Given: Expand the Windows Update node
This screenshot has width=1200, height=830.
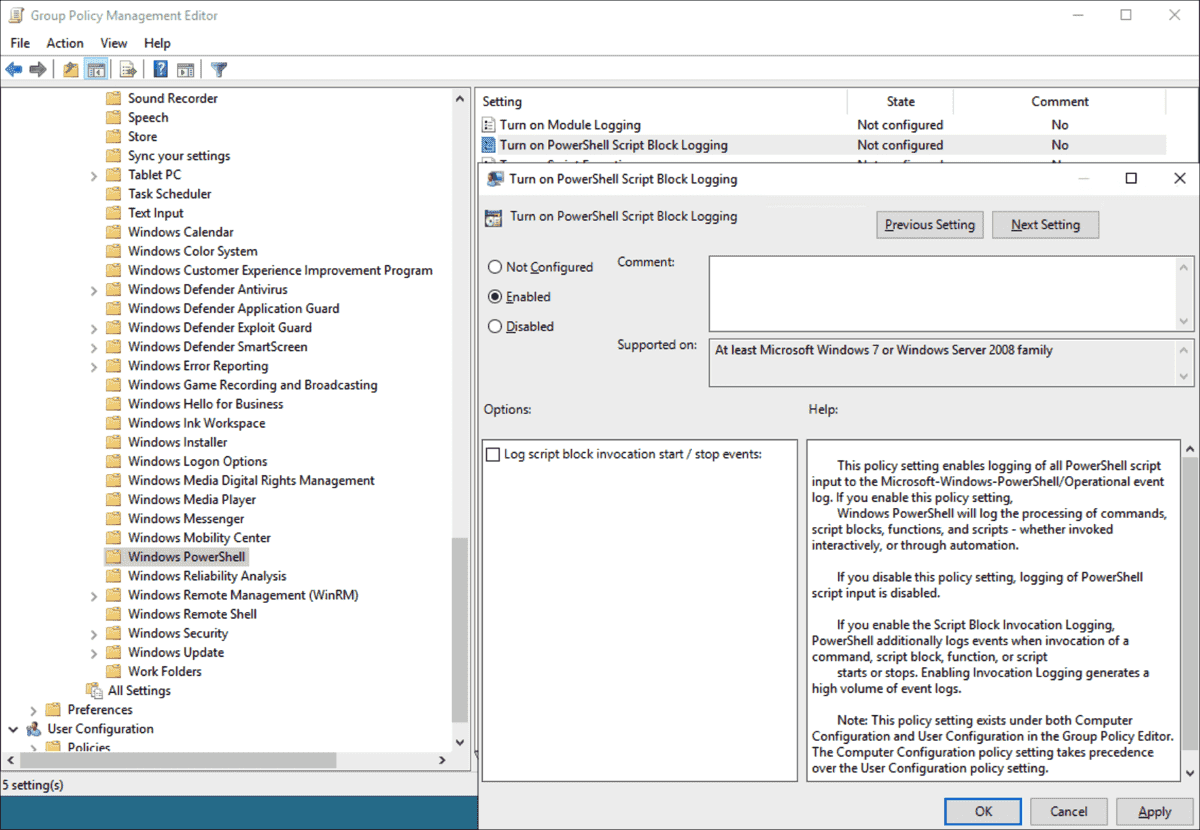Looking at the screenshot, I should (93, 651).
